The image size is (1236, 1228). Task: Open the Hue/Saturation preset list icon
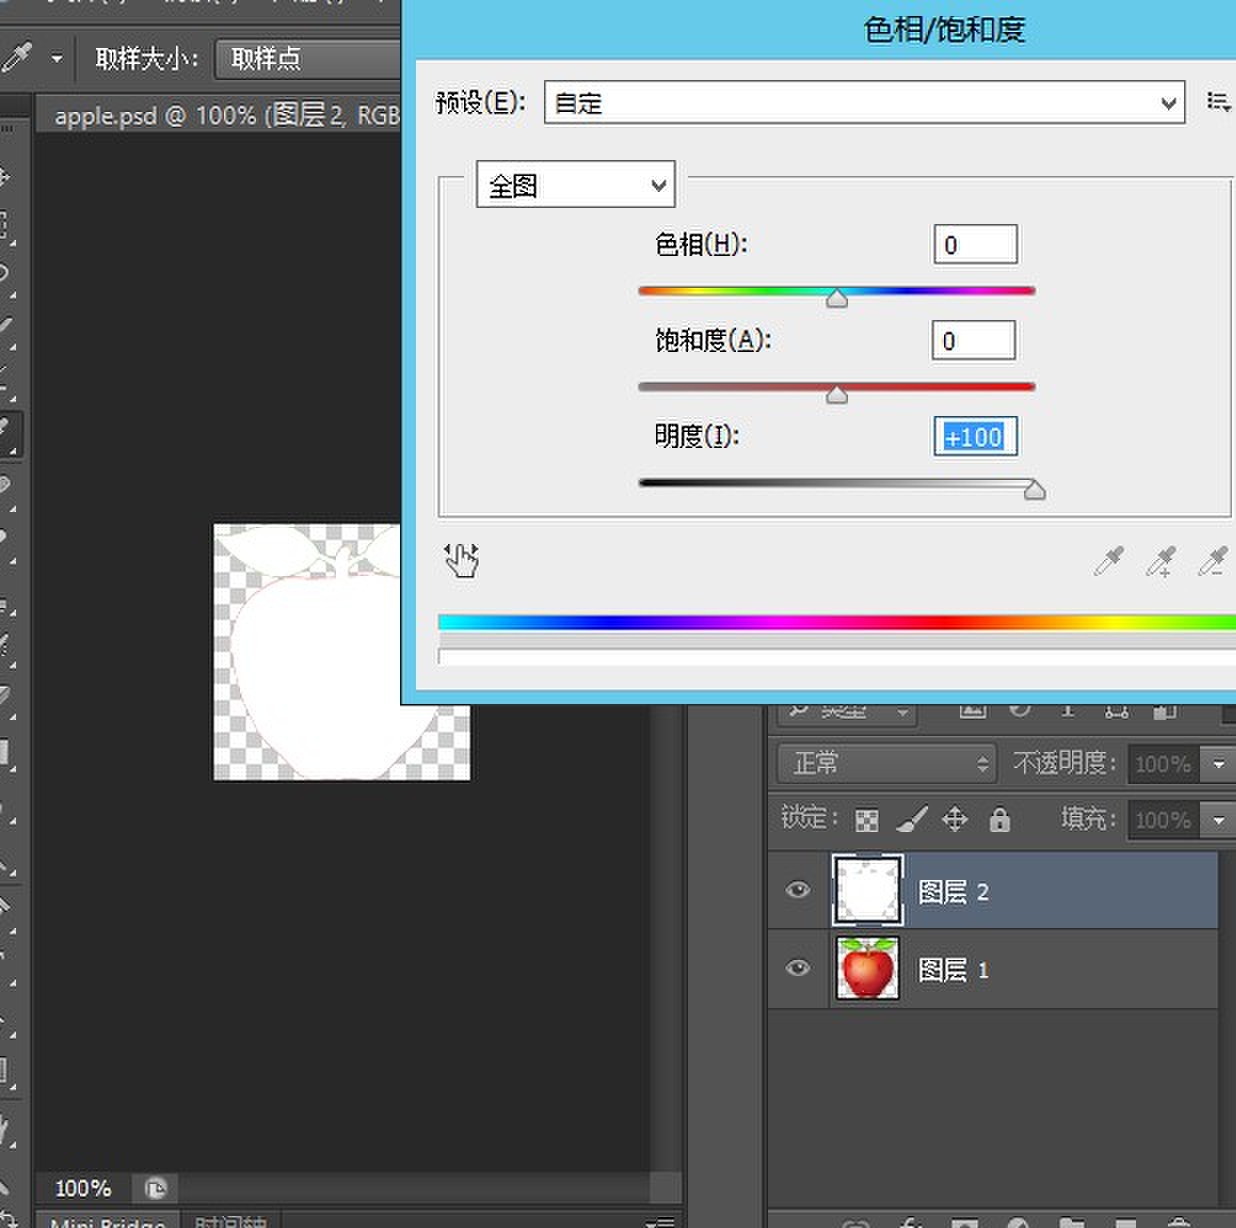point(1219,102)
